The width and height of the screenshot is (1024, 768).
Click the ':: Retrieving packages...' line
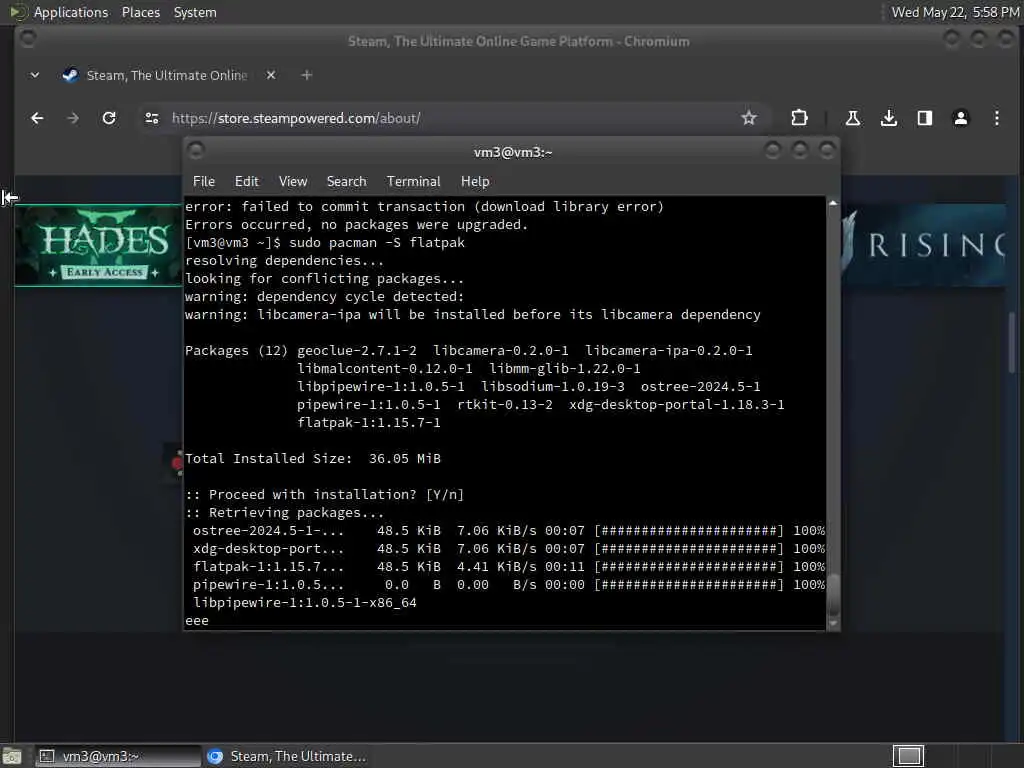click(285, 513)
